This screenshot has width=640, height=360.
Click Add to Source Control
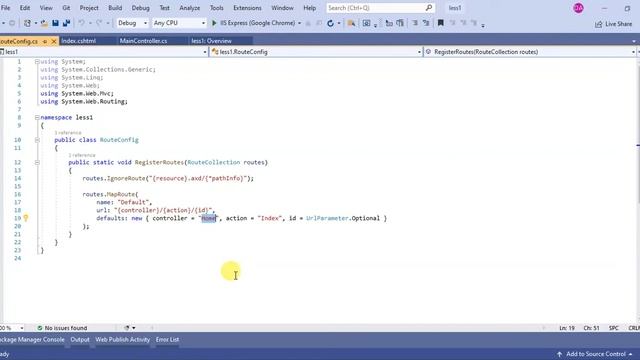coord(595,354)
